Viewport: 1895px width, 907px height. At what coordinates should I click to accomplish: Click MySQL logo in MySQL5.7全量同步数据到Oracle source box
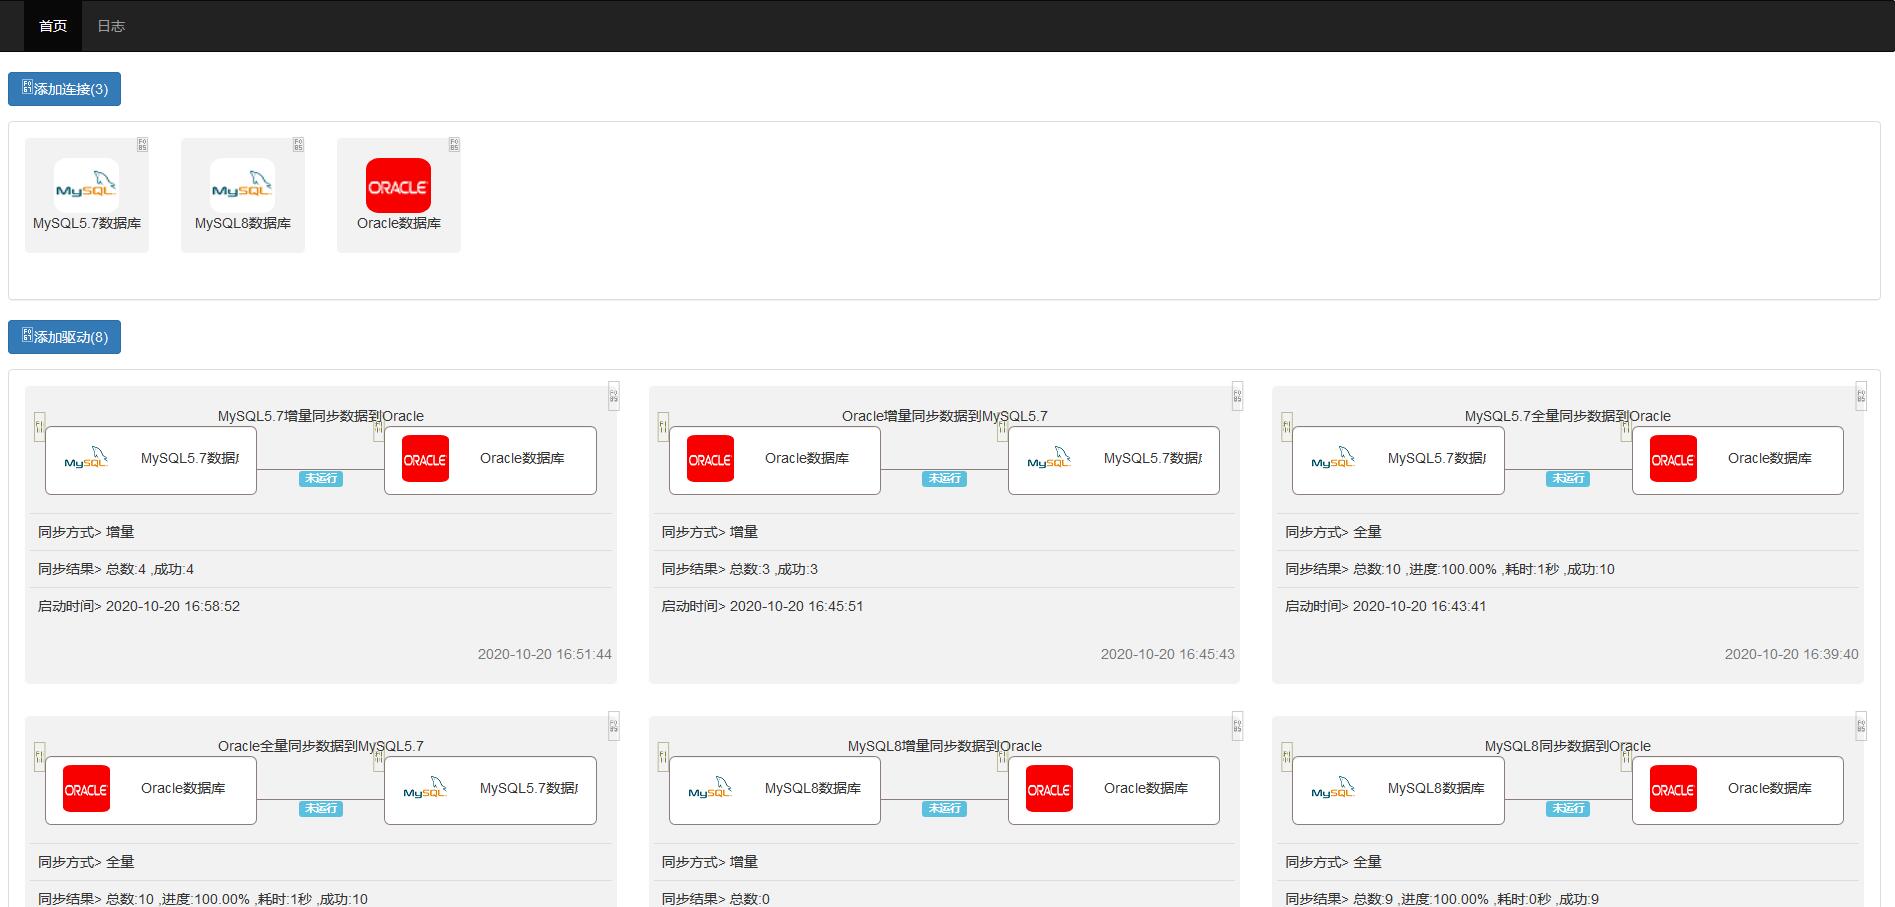click(1333, 460)
